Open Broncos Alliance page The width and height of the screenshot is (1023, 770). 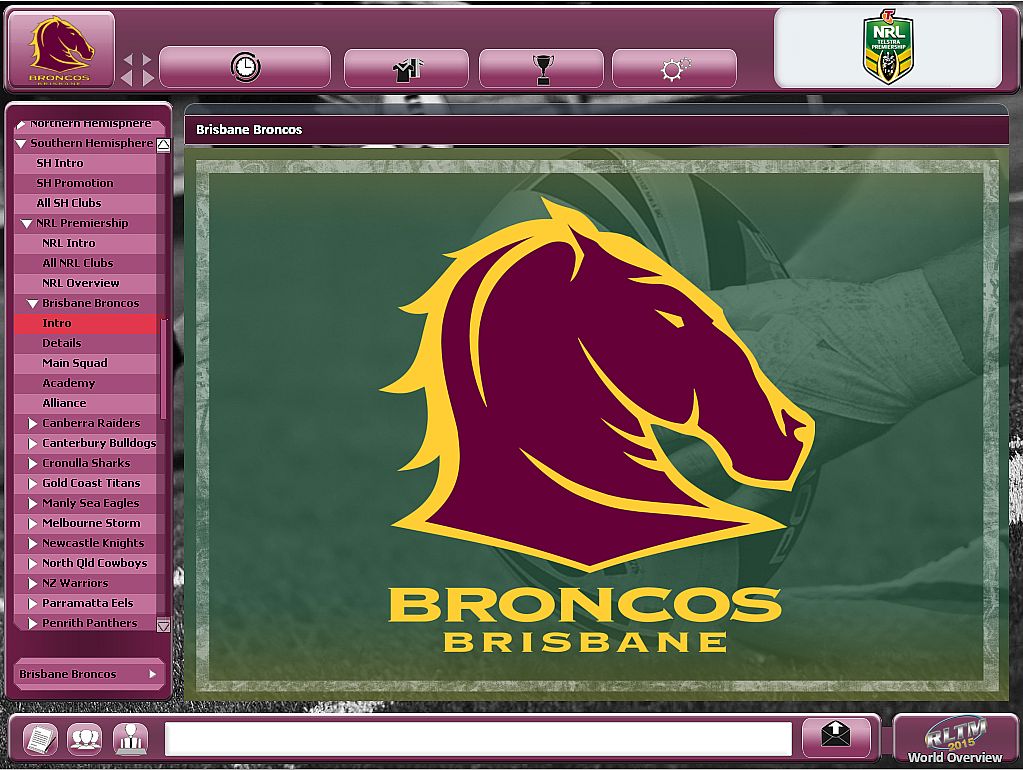point(85,403)
